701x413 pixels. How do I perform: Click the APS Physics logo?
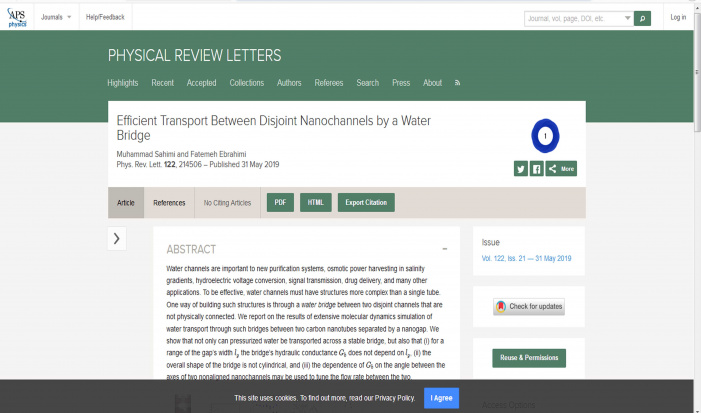click(17, 17)
